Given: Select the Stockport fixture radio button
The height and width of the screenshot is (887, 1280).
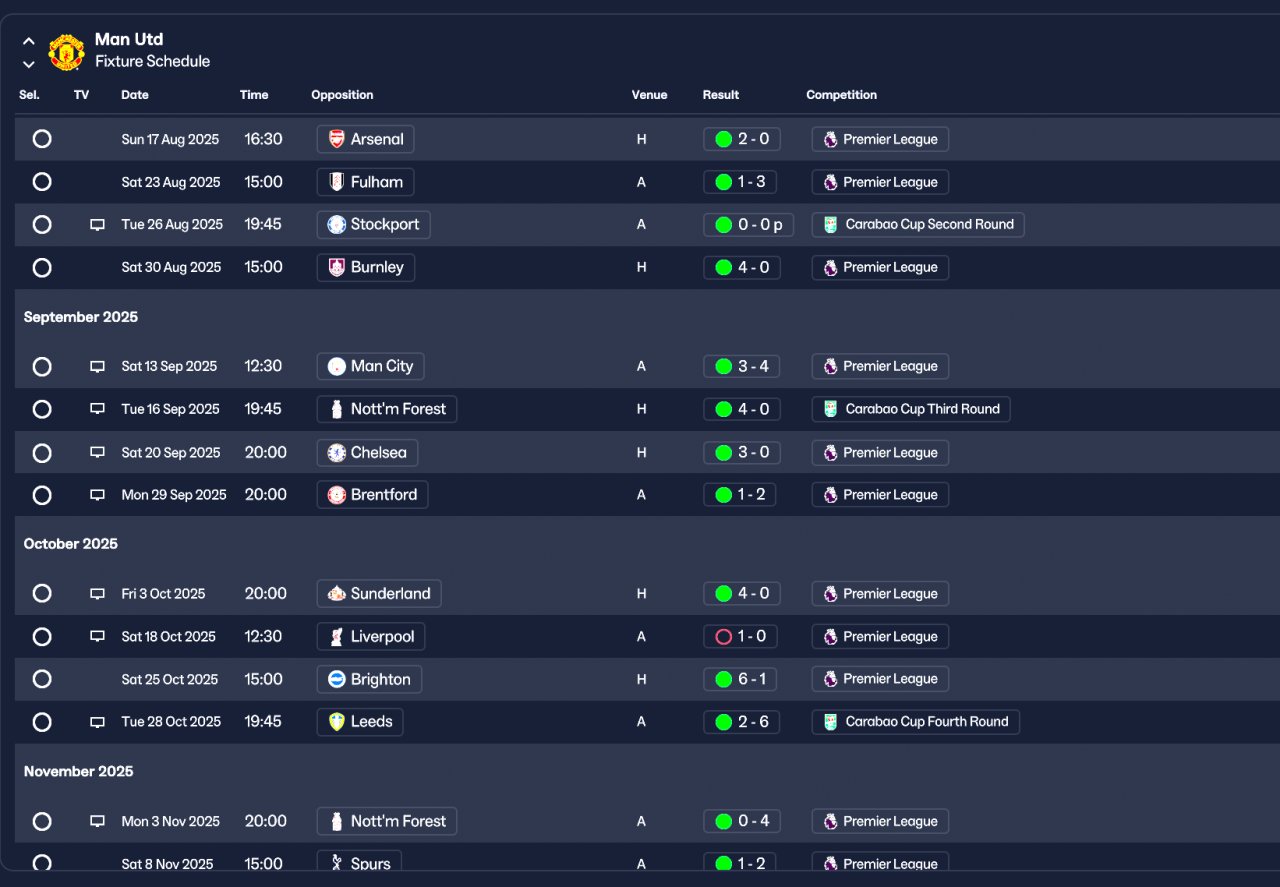Looking at the screenshot, I should [42, 225].
